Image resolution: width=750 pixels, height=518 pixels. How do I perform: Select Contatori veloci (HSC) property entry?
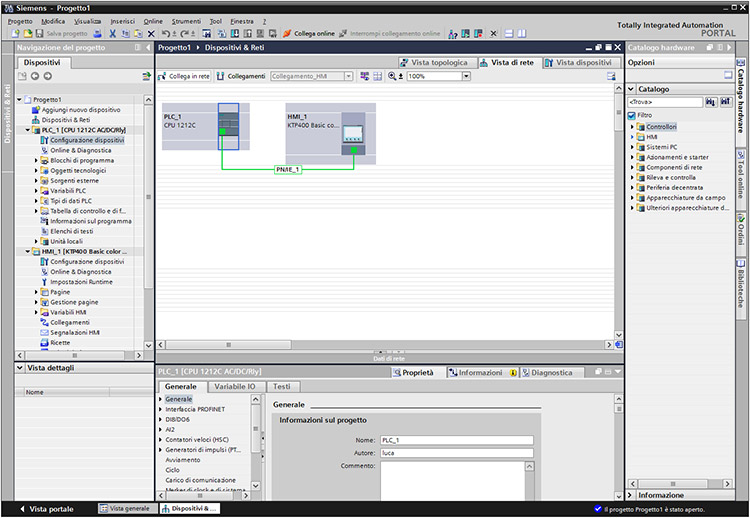point(197,440)
